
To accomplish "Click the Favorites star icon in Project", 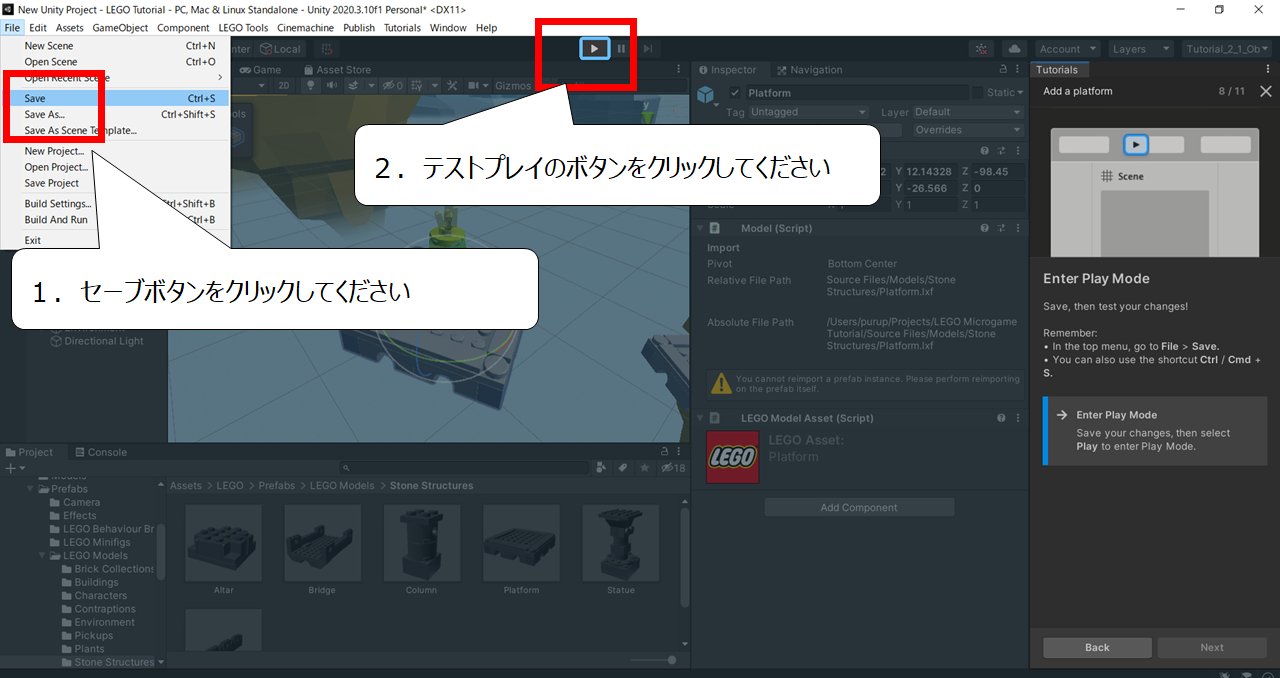I will tap(645, 467).
